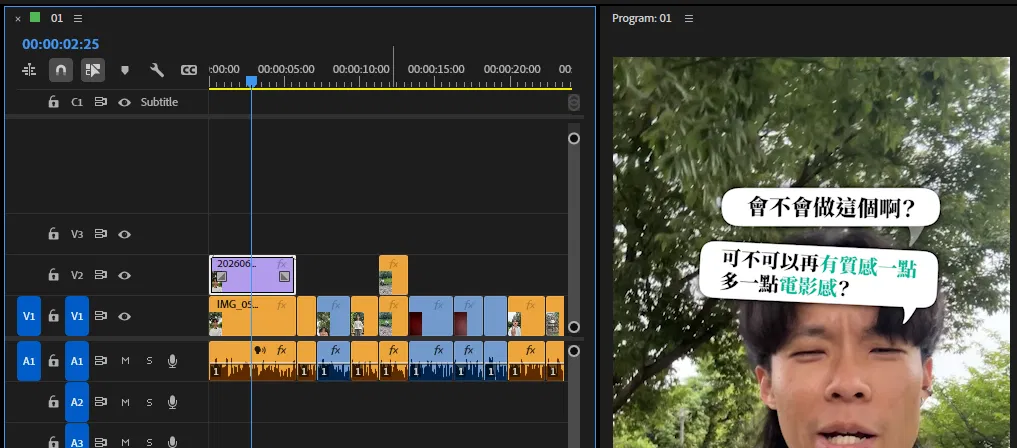
Task: Click the caption track scroll handle
Action: (574, 102)
